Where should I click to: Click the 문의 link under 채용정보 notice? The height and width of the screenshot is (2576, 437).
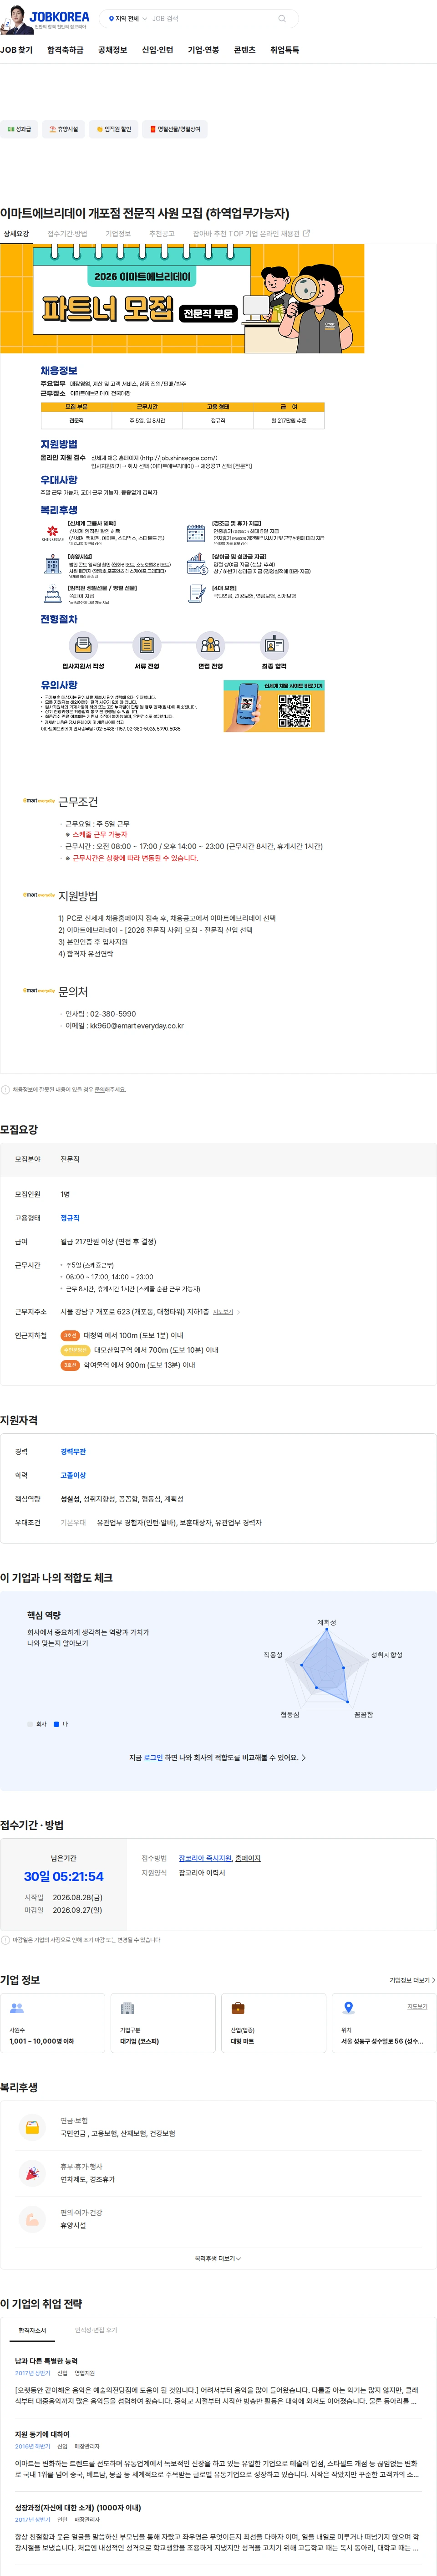coord(99,1090)
